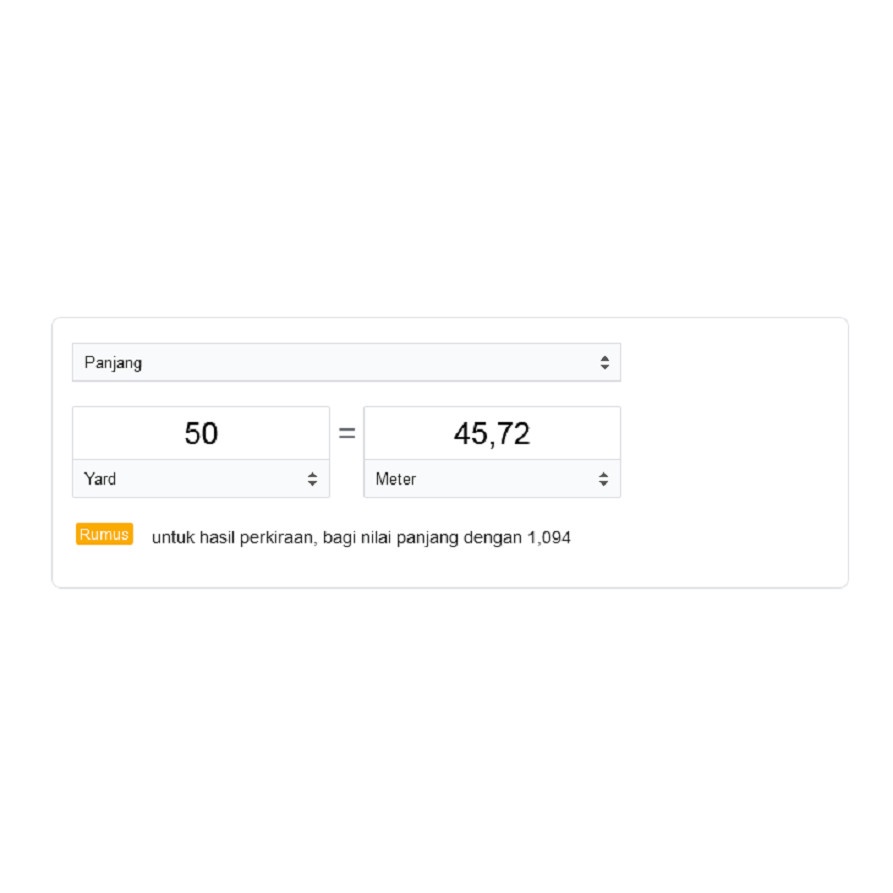Click the result field showing 45,72

point(491,434)
